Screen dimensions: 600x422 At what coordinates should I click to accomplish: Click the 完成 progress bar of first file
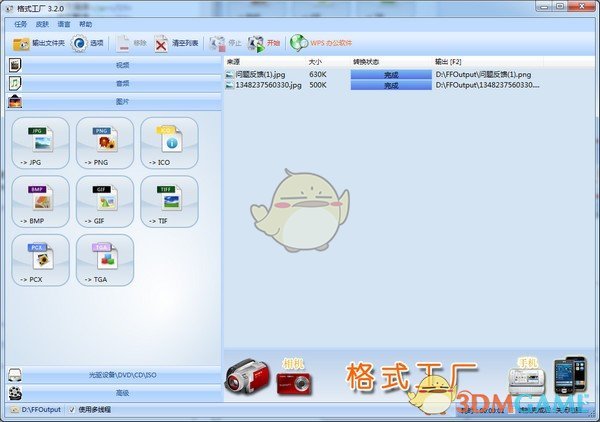390,74
